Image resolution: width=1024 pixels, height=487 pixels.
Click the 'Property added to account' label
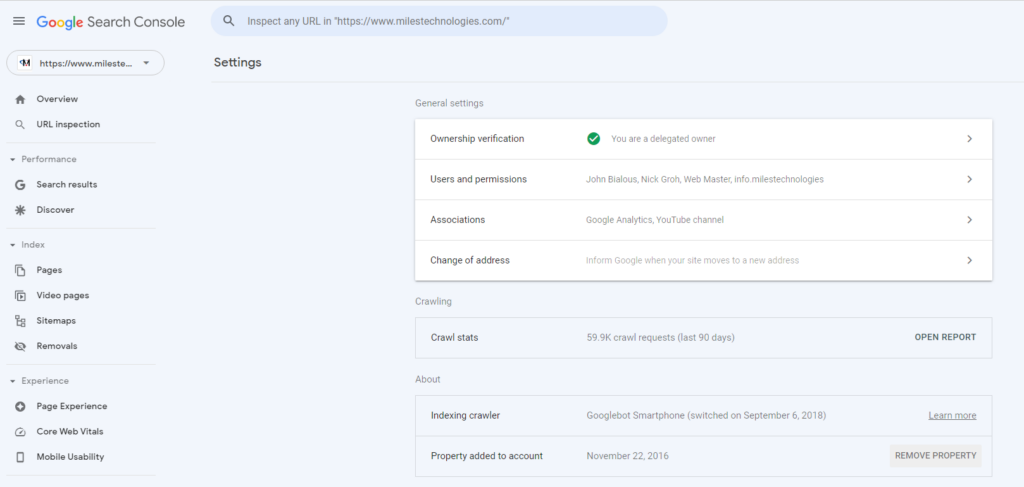(487, 456)
